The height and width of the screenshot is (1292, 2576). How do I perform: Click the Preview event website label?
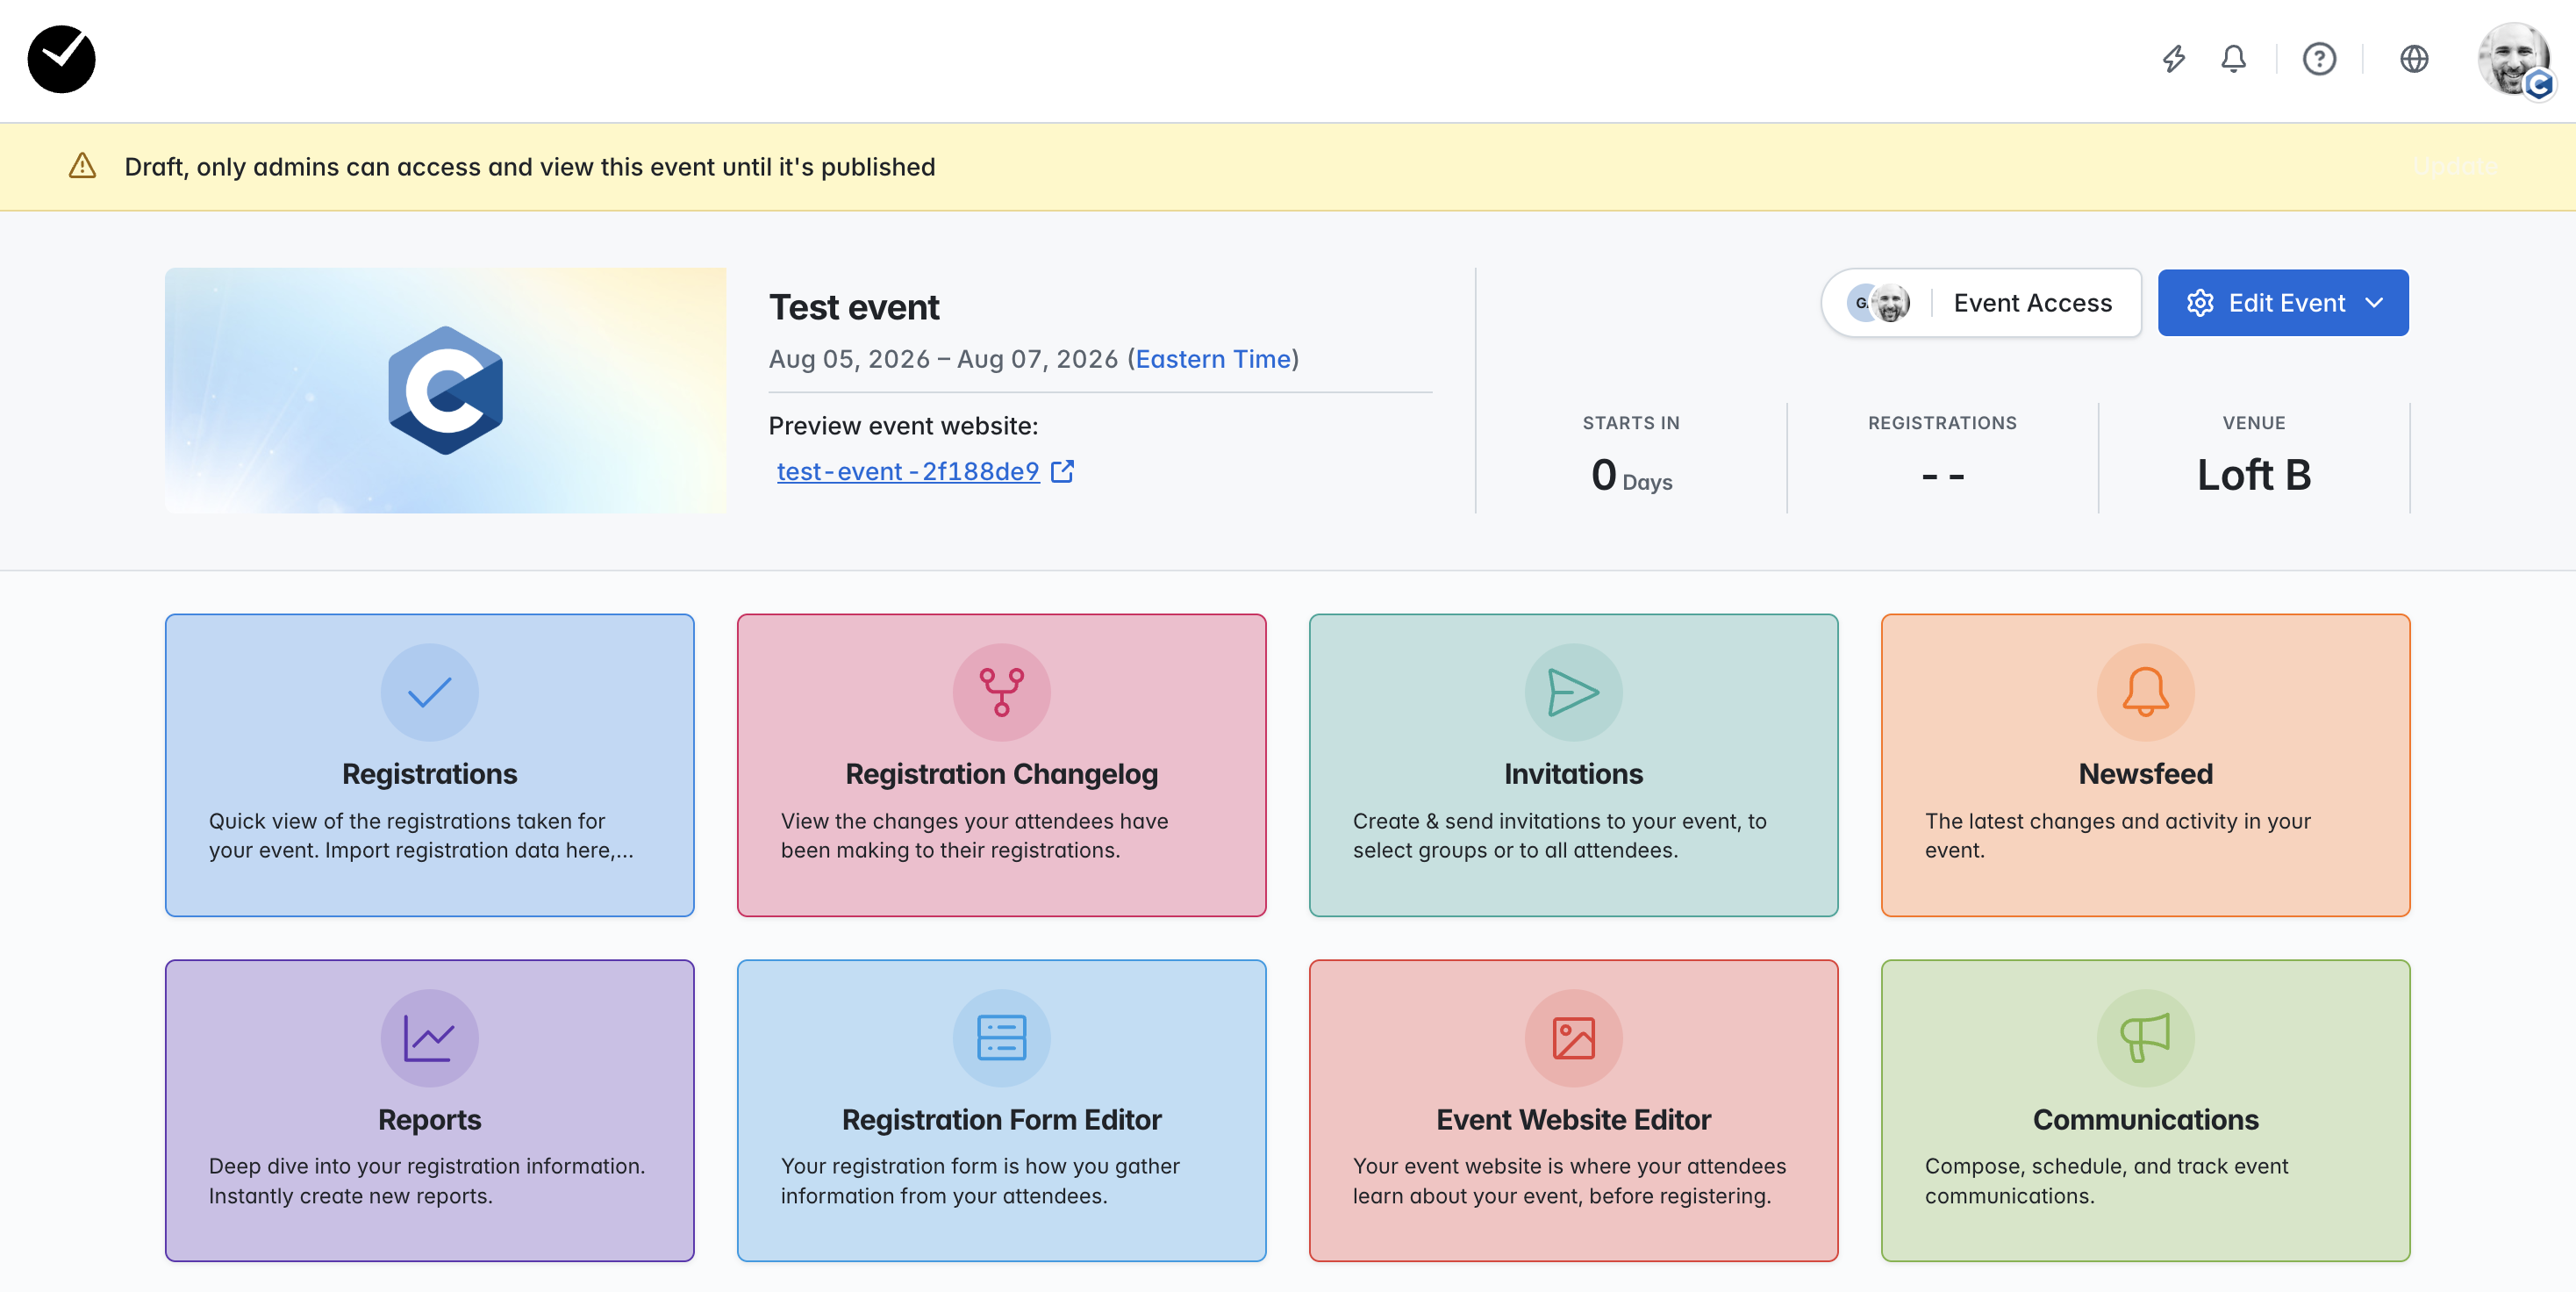pos(903,426)
